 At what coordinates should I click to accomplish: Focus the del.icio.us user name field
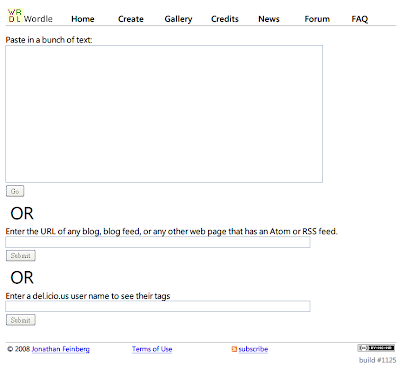coord(158,306)
